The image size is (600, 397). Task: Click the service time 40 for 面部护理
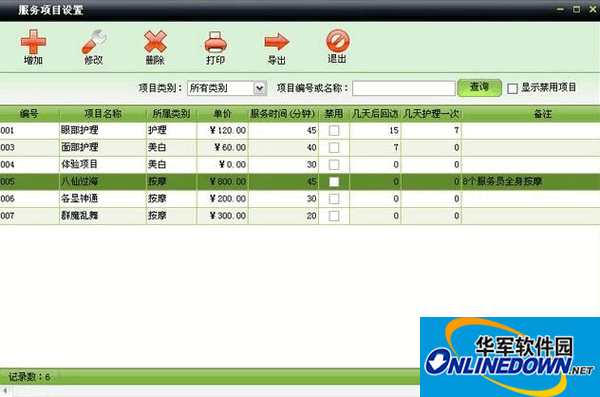click(x=283, y=147)
